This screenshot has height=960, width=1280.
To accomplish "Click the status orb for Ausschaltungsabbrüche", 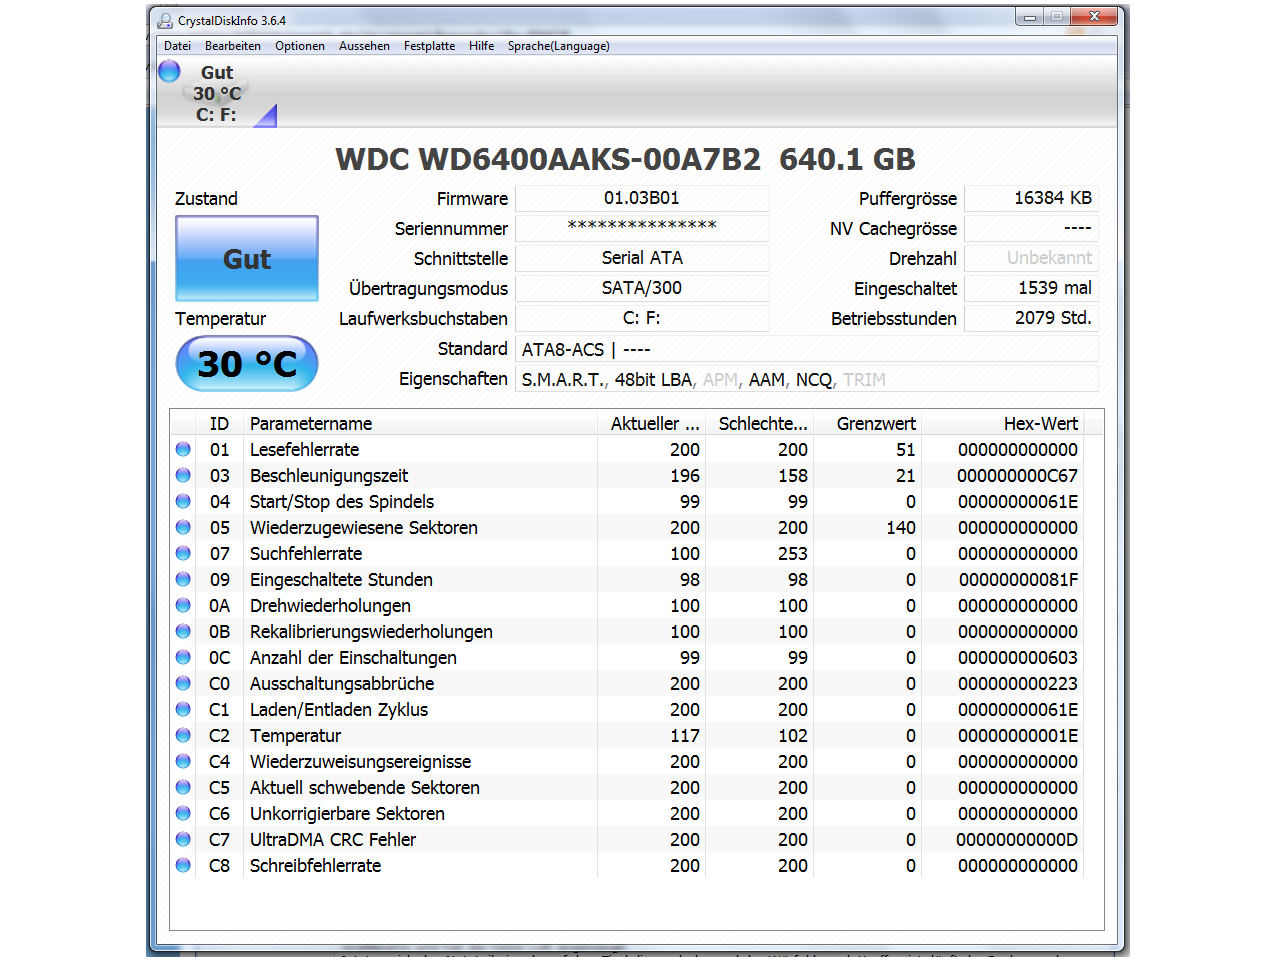I will 183,683.
